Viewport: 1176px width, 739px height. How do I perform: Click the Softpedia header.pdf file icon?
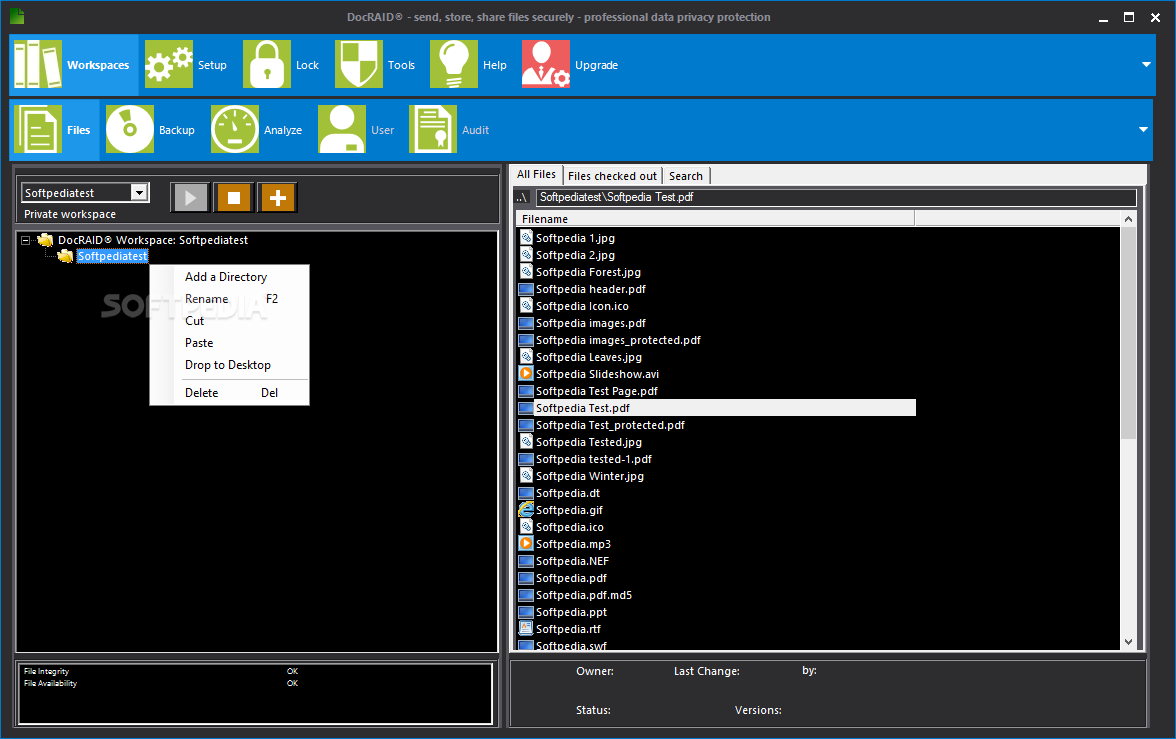tap(526, 289)
